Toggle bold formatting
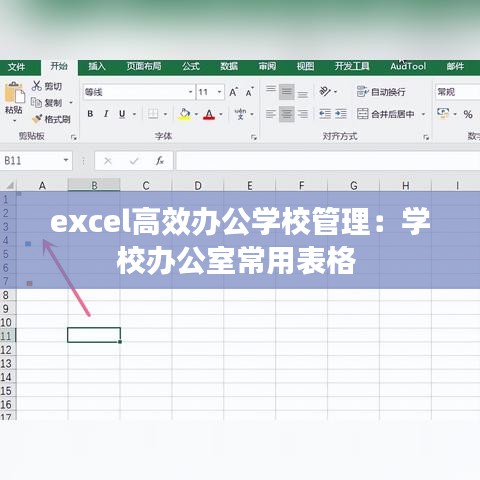480x480 pixels. (90, 114)
